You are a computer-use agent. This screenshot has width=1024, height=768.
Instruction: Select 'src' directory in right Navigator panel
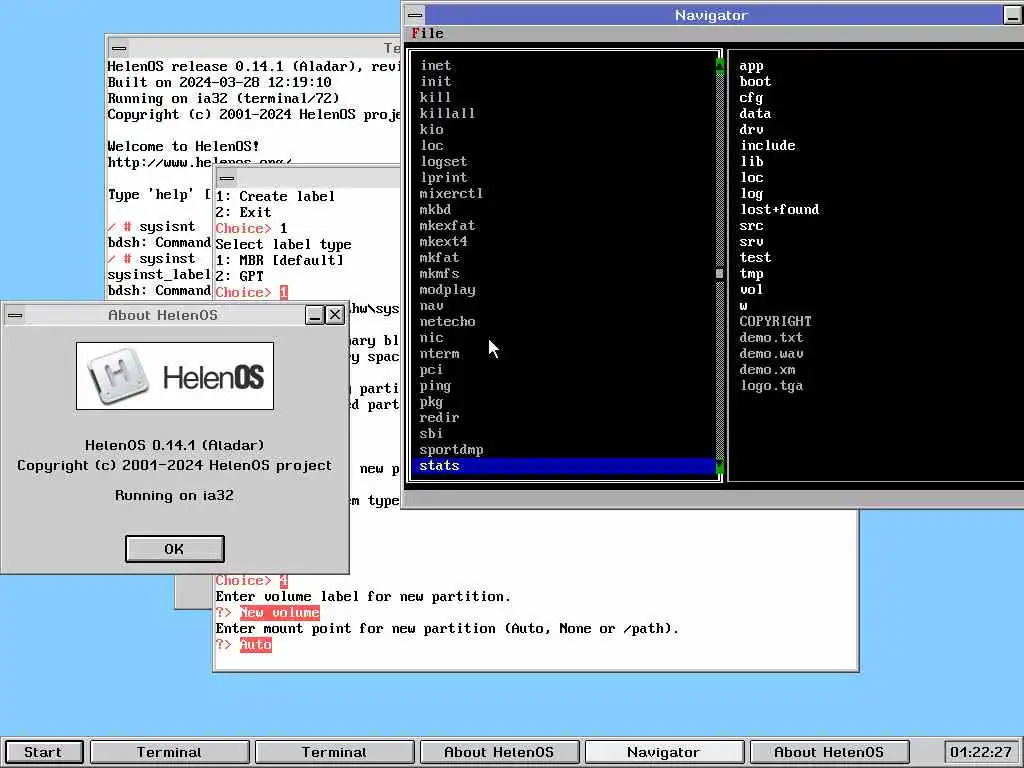(x=752, y=225)
